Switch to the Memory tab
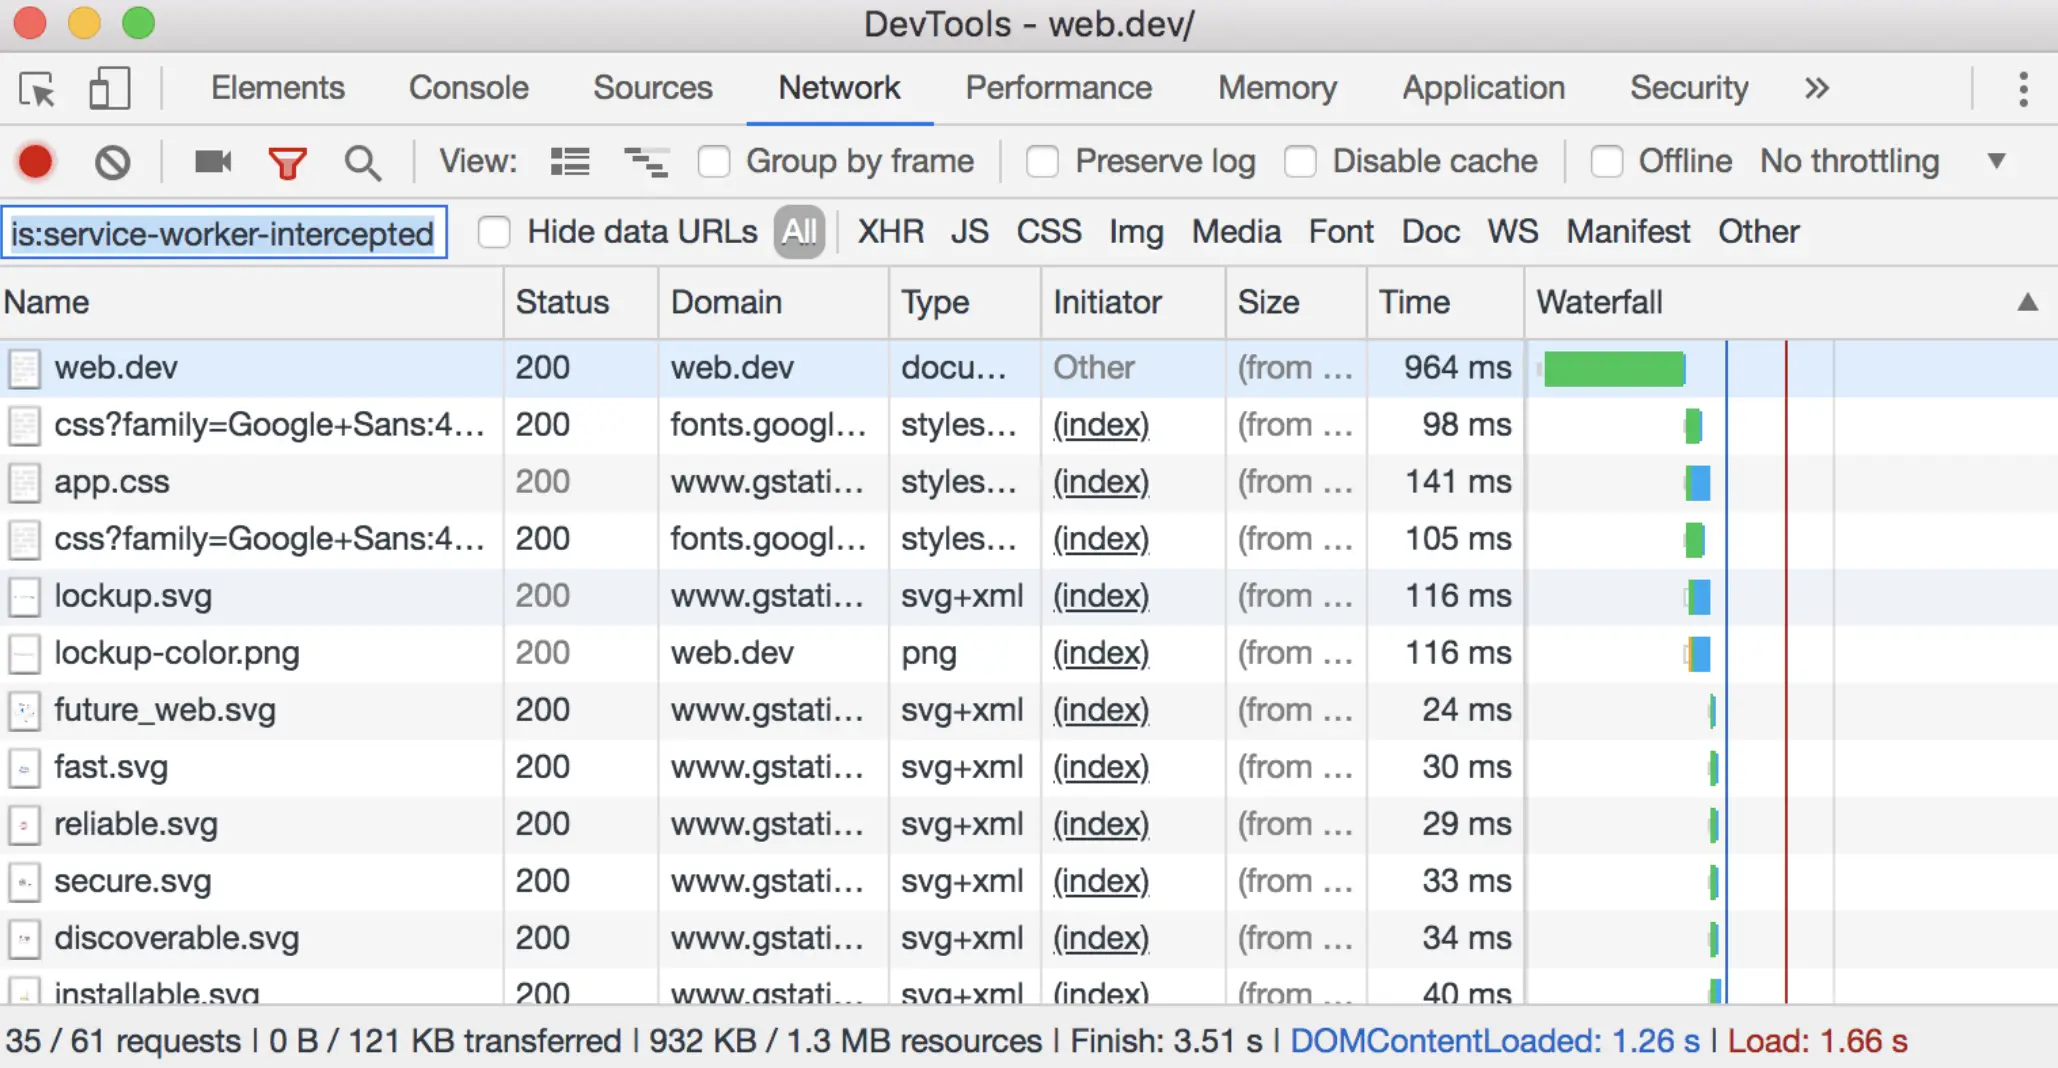This screenshot has width=2058, height=1068. coord(1277,88)
